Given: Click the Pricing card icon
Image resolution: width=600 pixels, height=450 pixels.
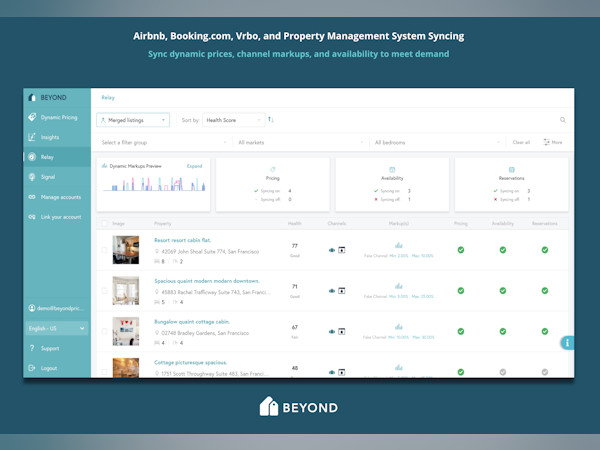Looking at the screenshot, I should [272, 170].
